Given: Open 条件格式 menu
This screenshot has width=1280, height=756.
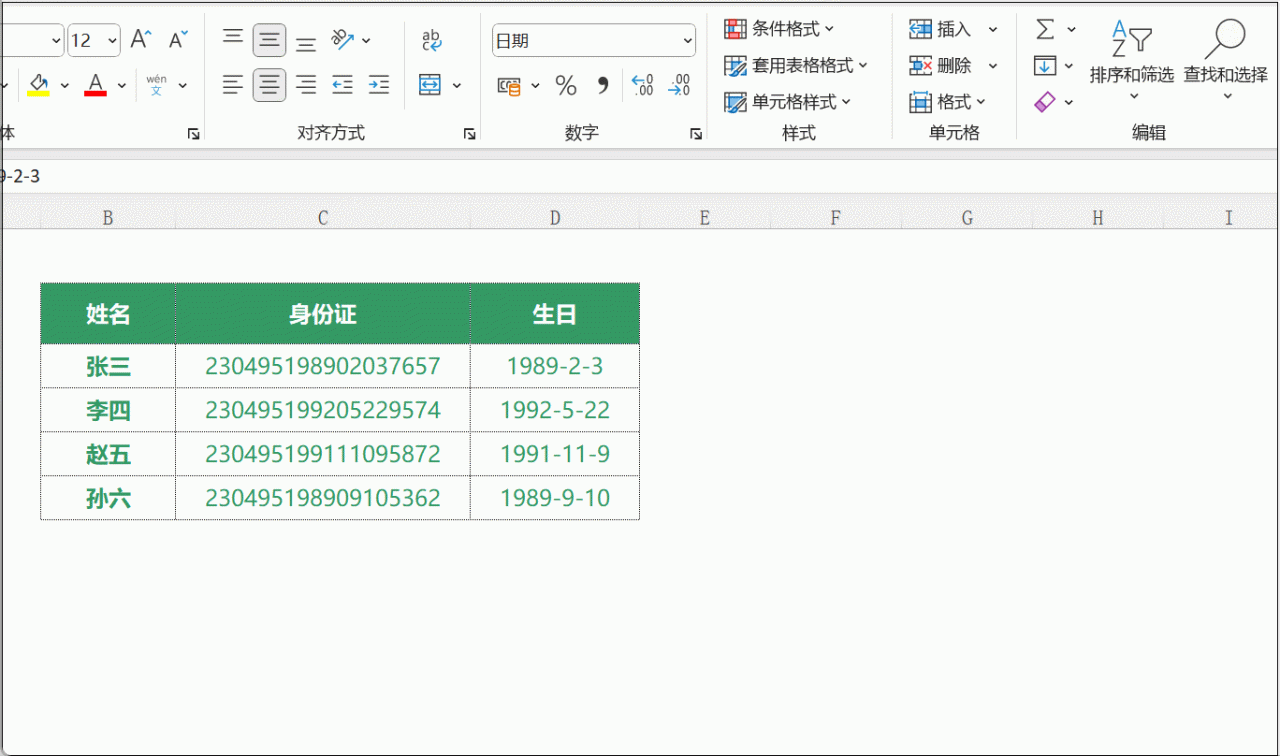Looking at the screenshot, I should [779, 29].
